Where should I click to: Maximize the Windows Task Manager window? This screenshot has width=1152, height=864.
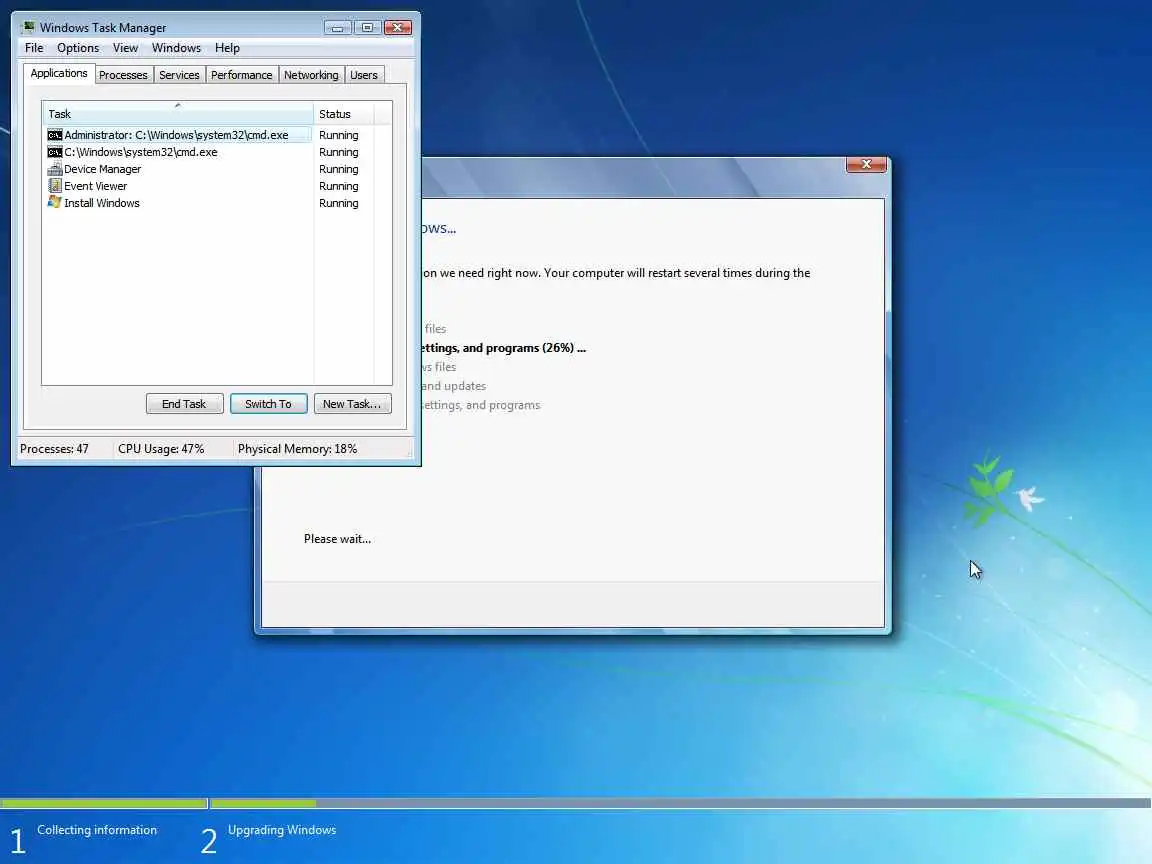pyautogui.click(x=367, y=28)
